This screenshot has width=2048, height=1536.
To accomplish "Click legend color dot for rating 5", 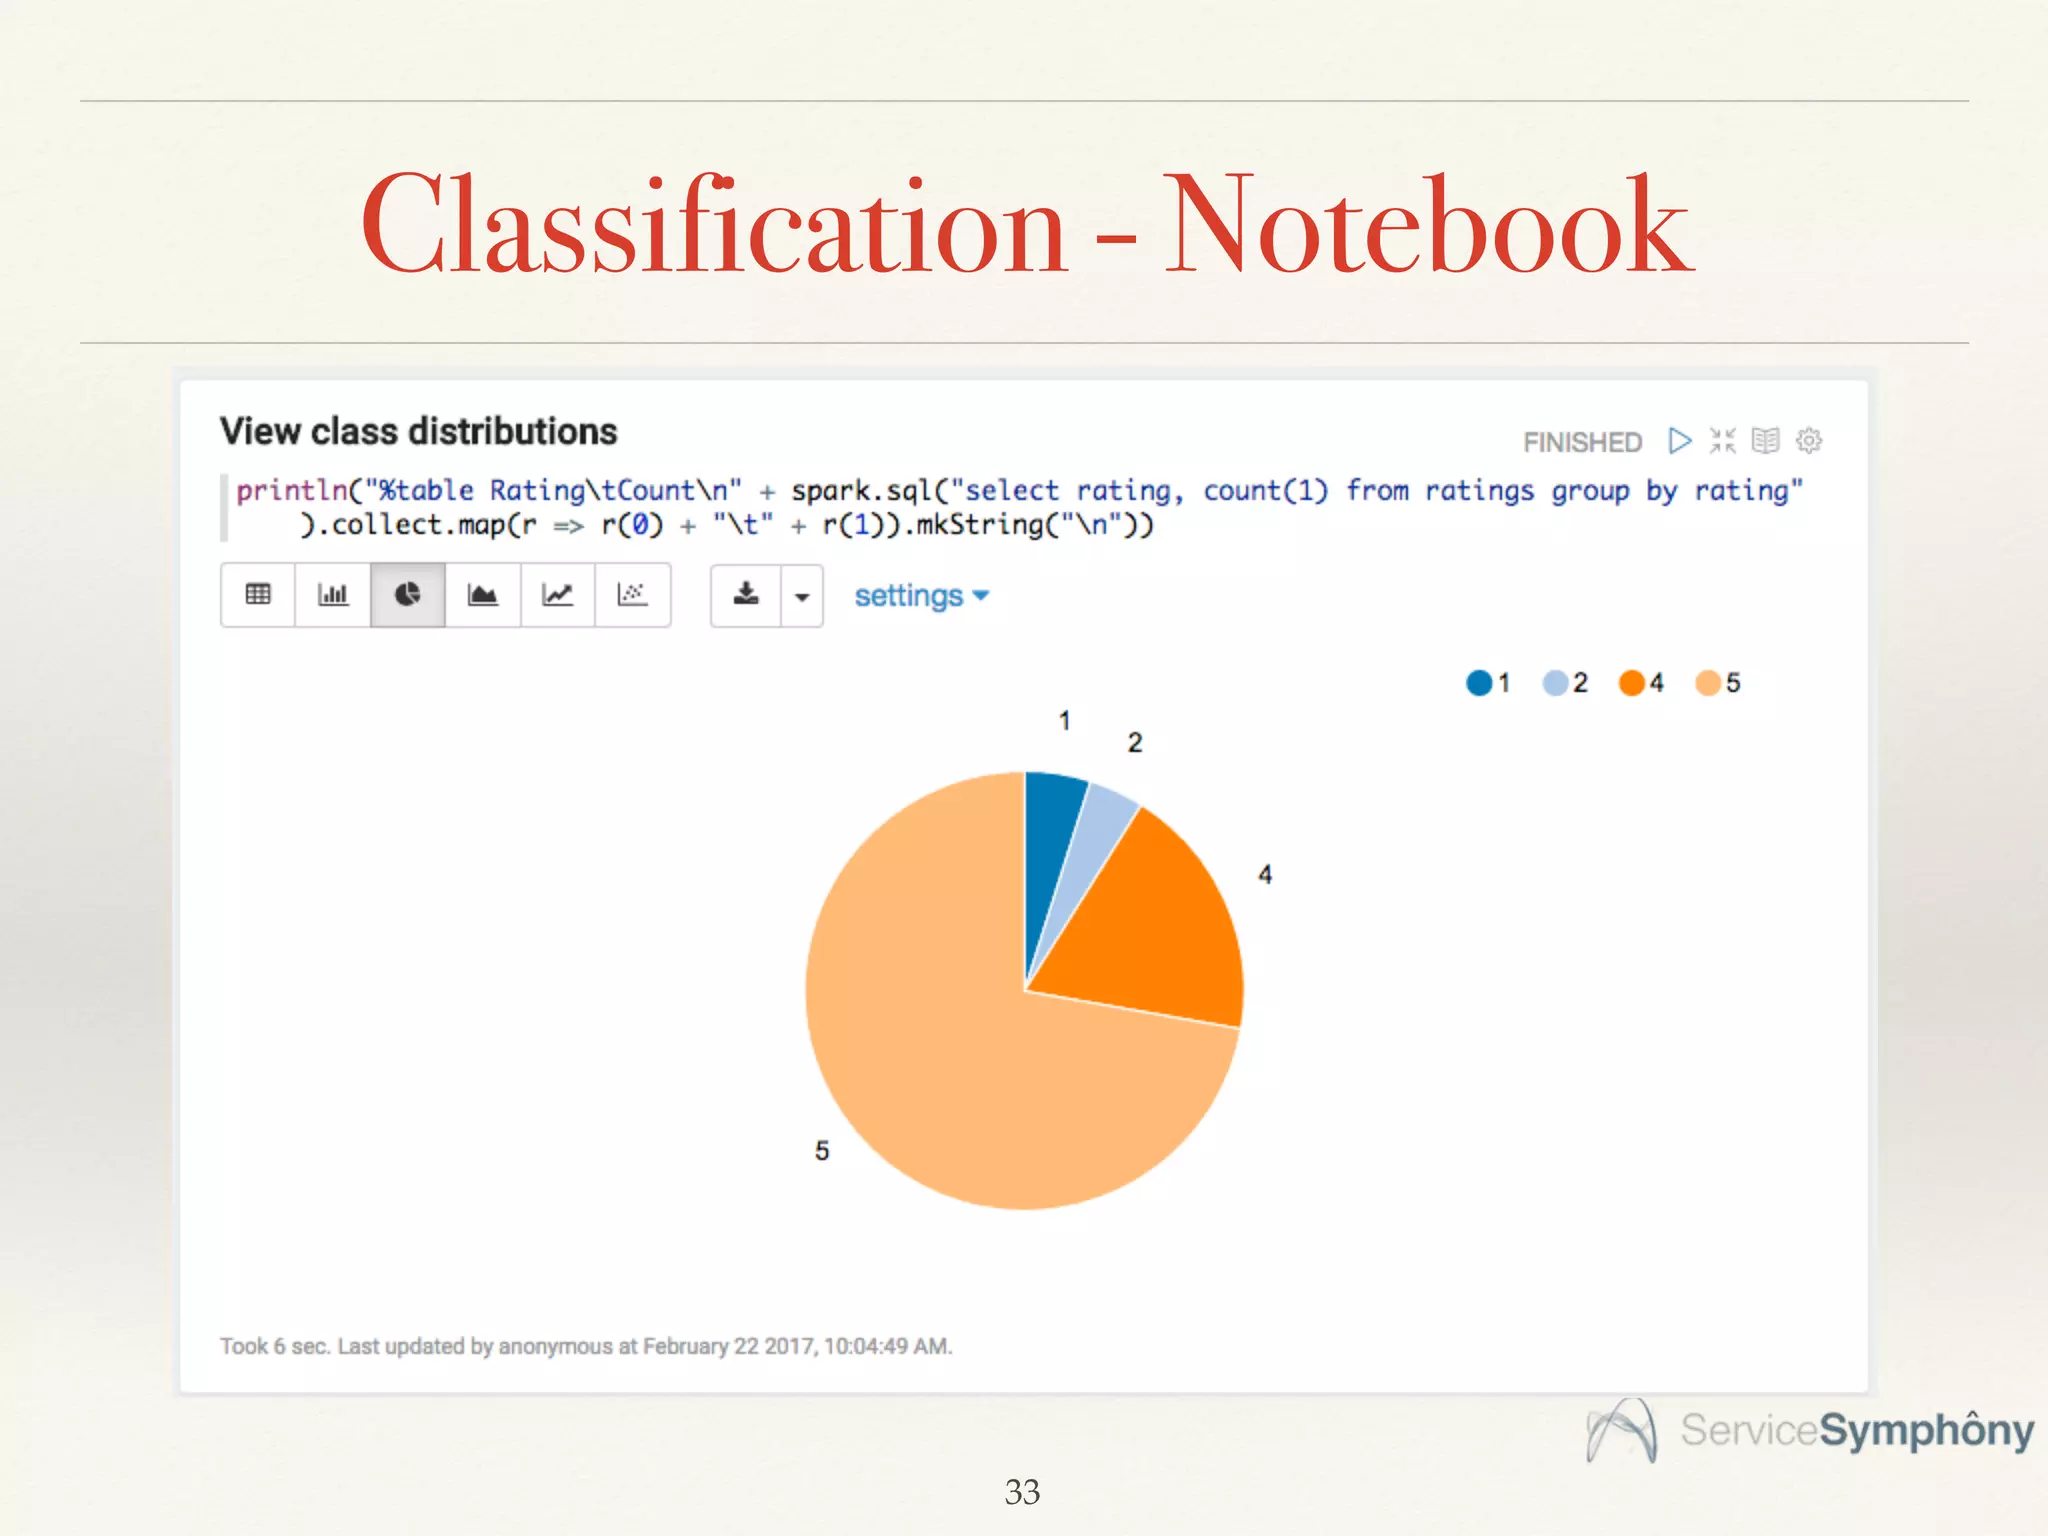I will pos(1708,683).
